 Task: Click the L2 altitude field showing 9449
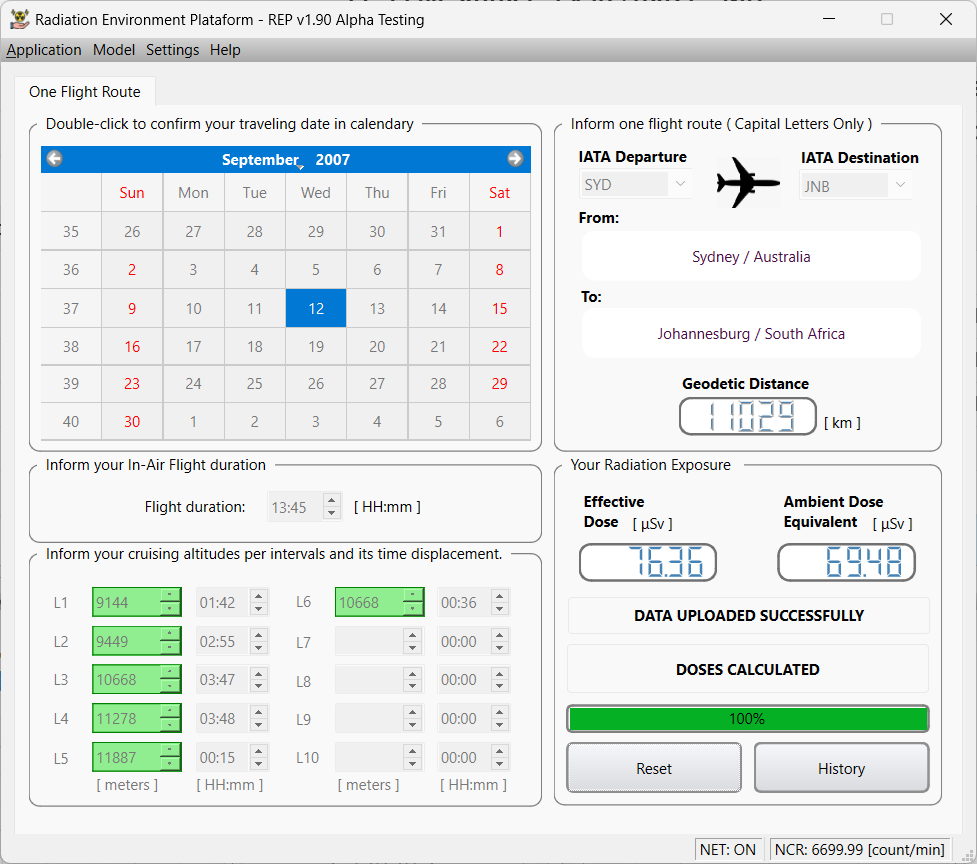125,641
